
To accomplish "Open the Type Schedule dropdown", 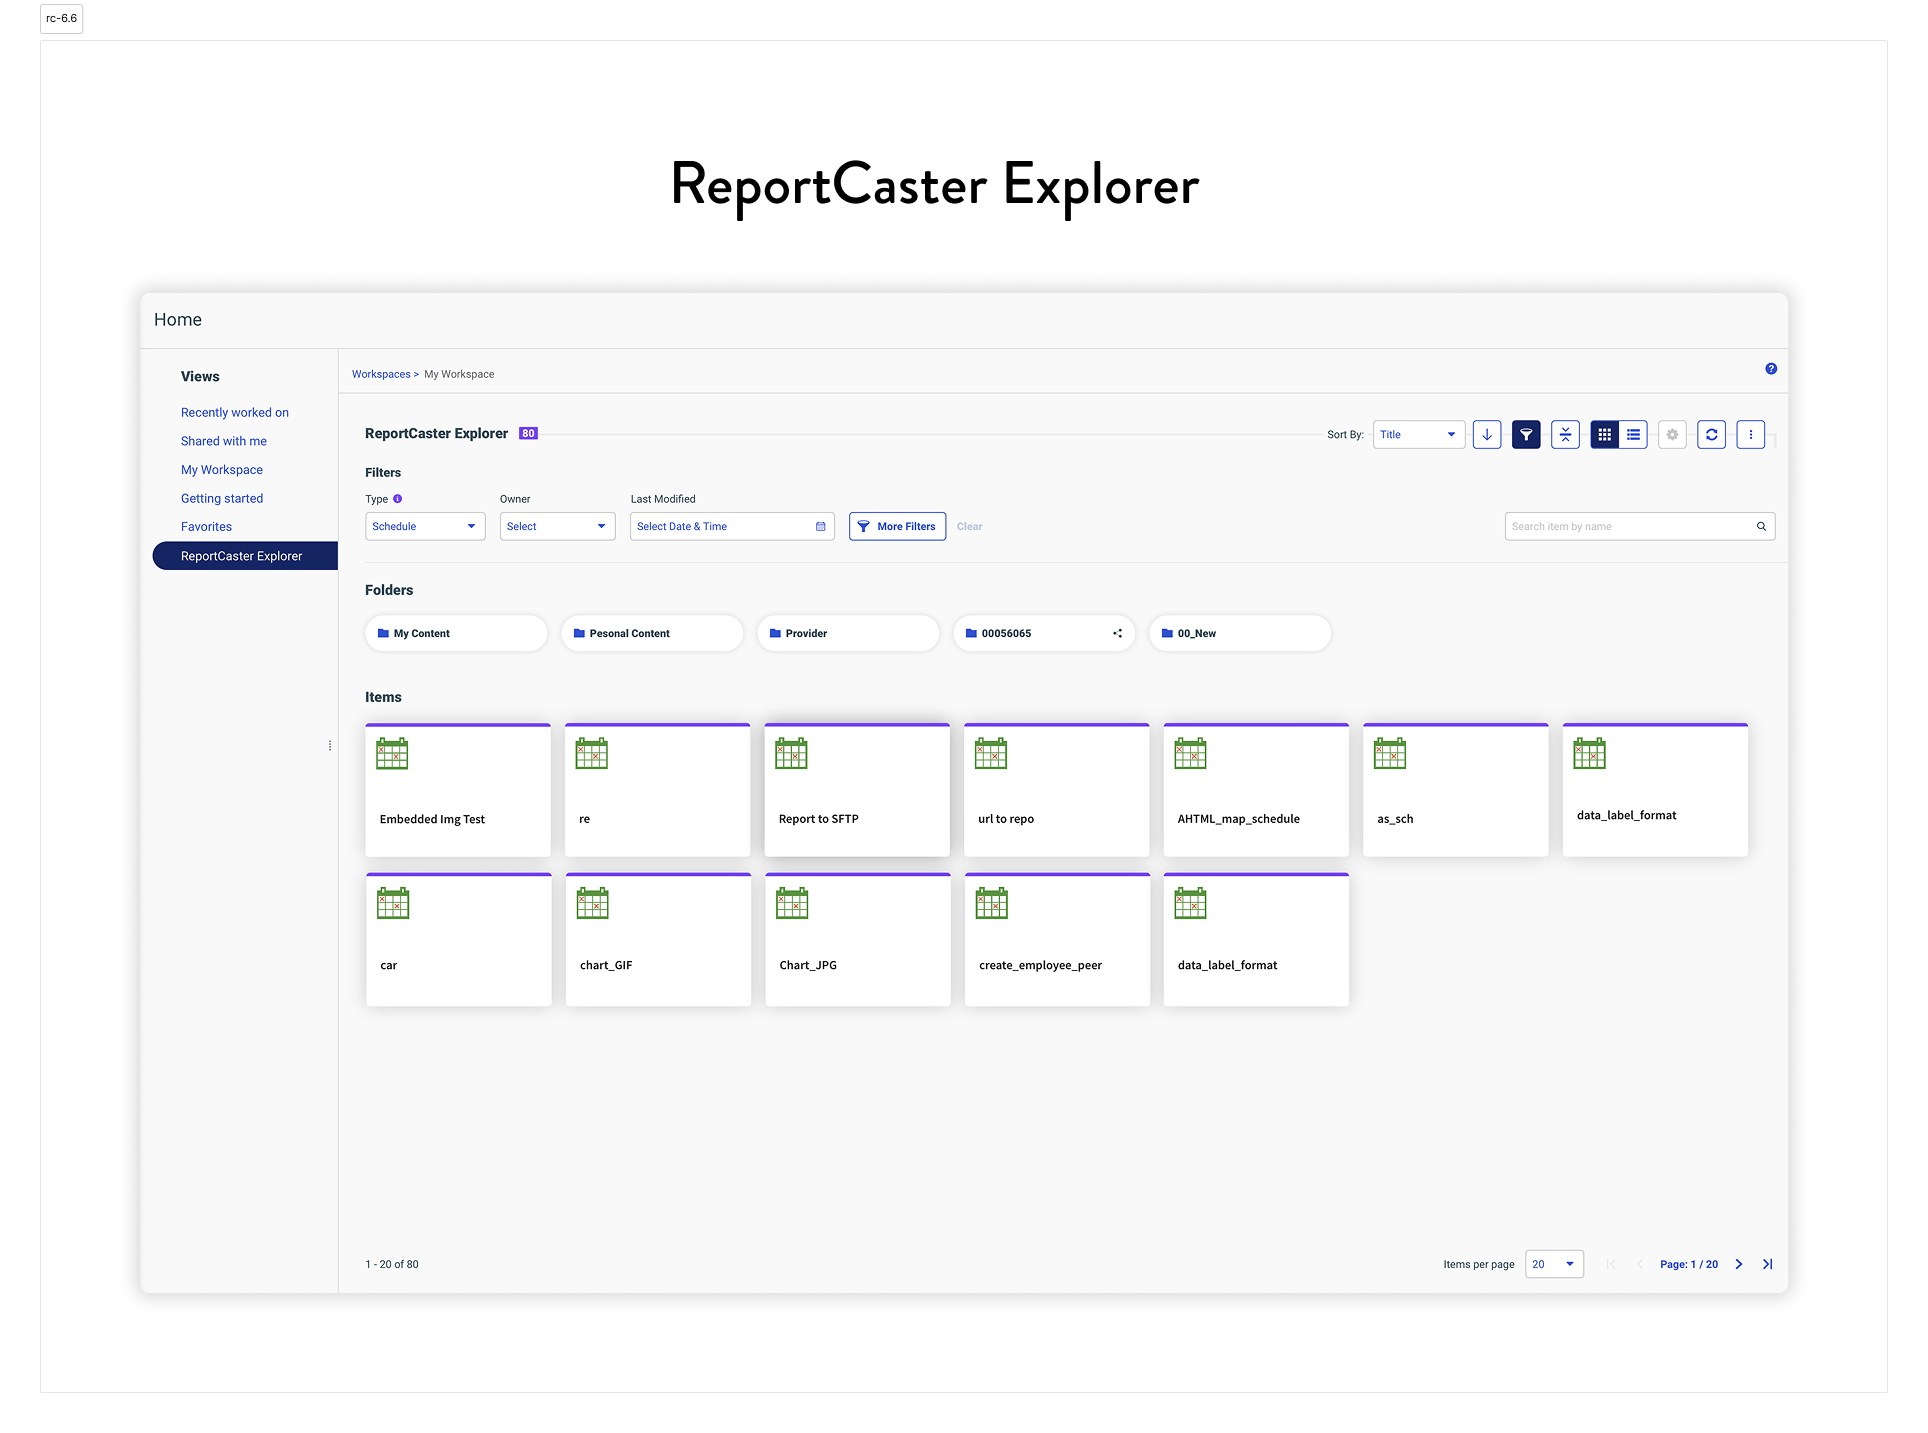I will [x=425, y=527].
